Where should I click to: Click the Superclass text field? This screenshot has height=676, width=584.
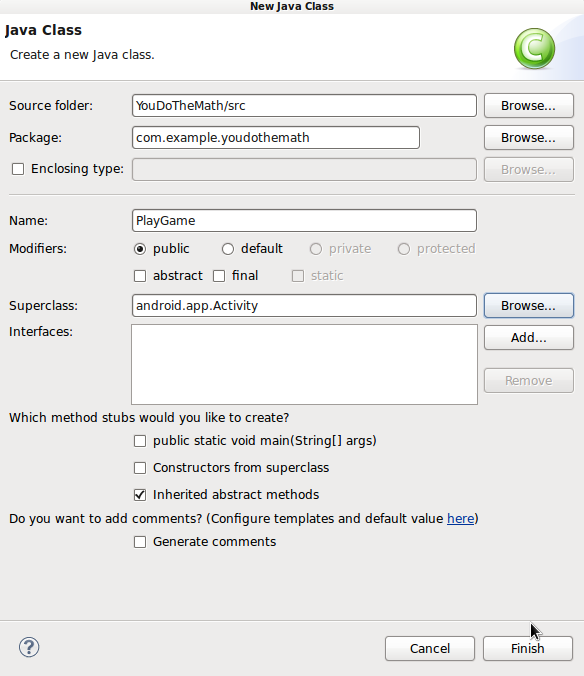tap(304, 306)
